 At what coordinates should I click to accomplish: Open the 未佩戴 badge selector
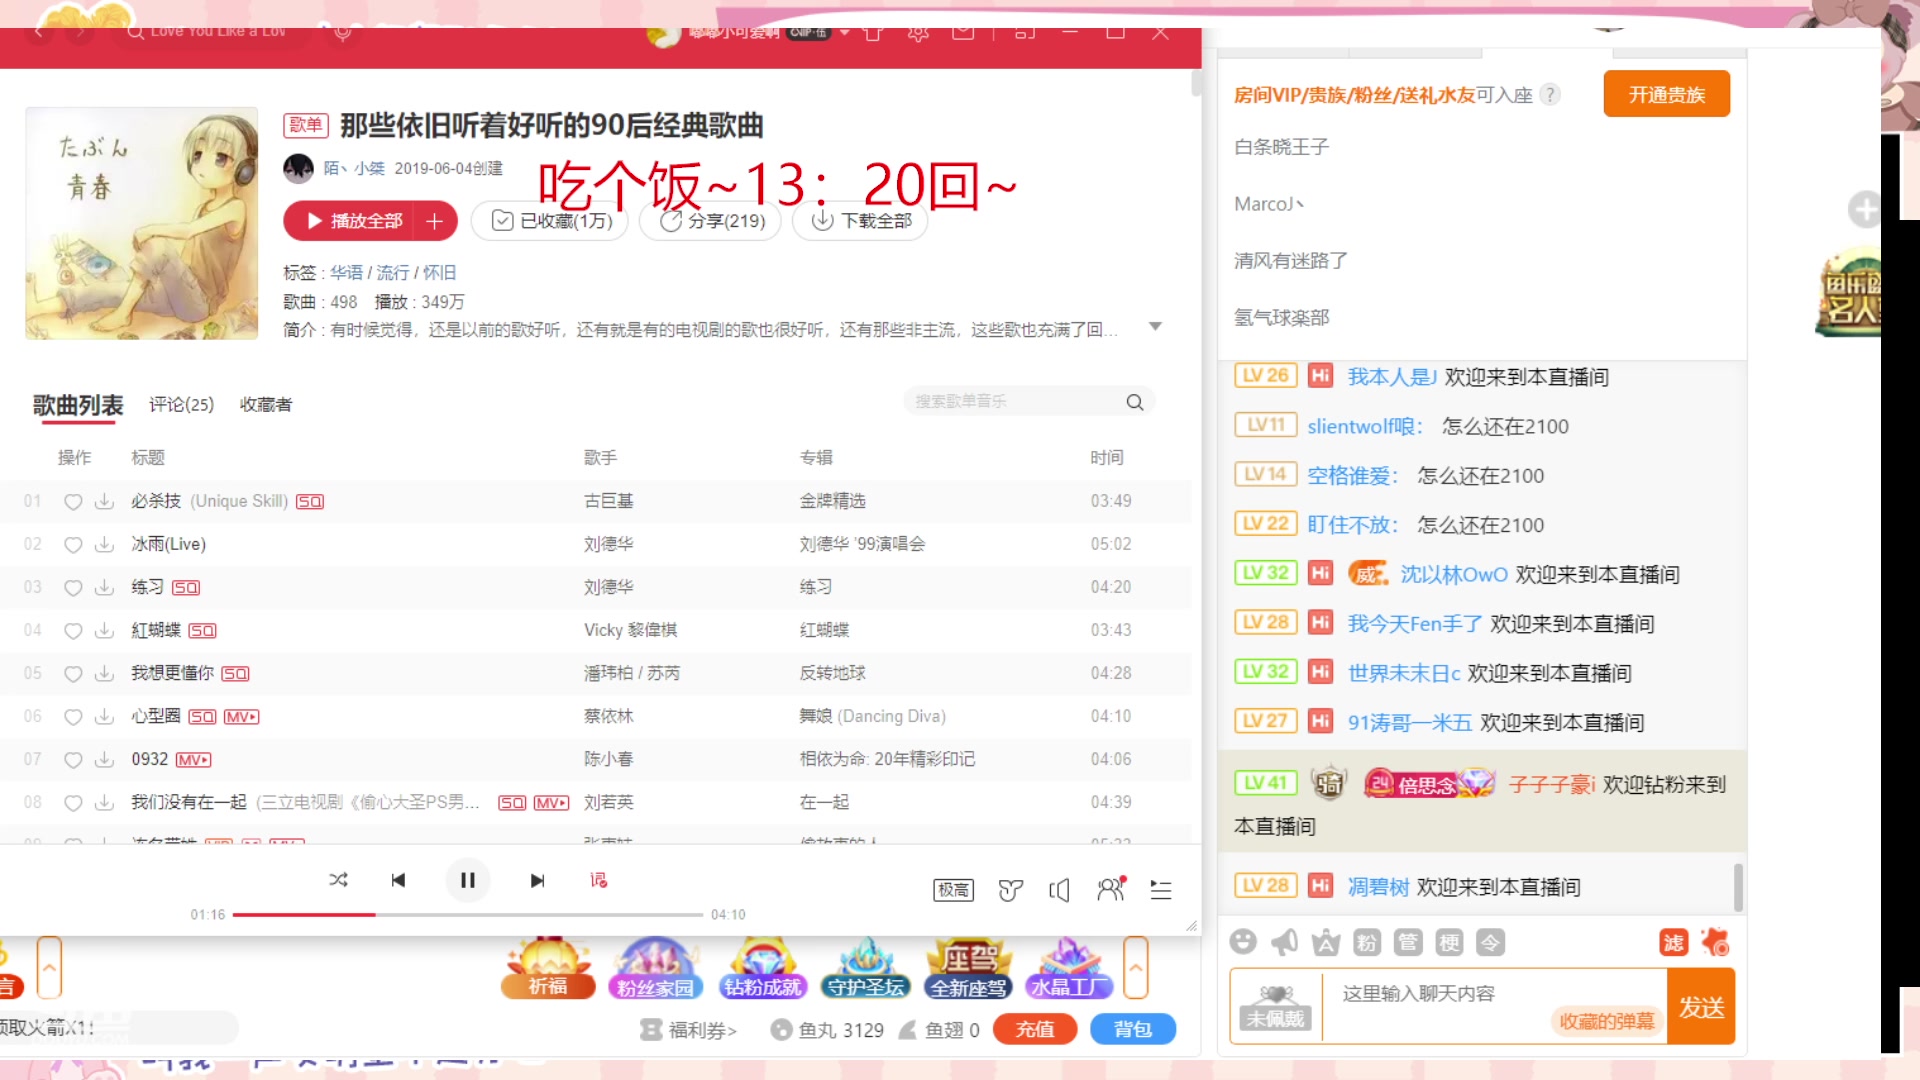coord(1276,1007)
